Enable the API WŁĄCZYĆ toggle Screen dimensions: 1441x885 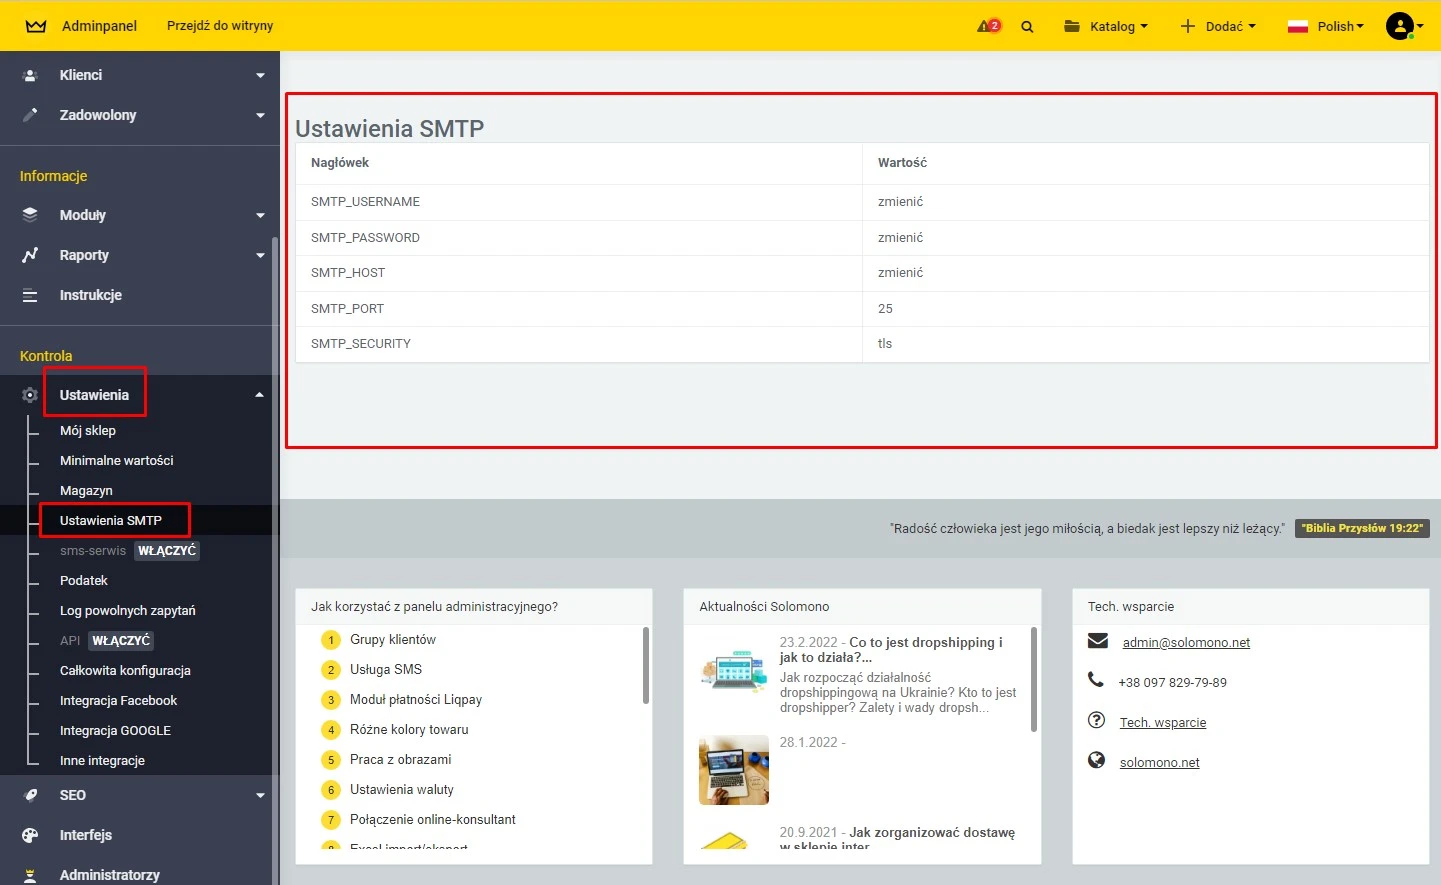[x=121, y=641]
